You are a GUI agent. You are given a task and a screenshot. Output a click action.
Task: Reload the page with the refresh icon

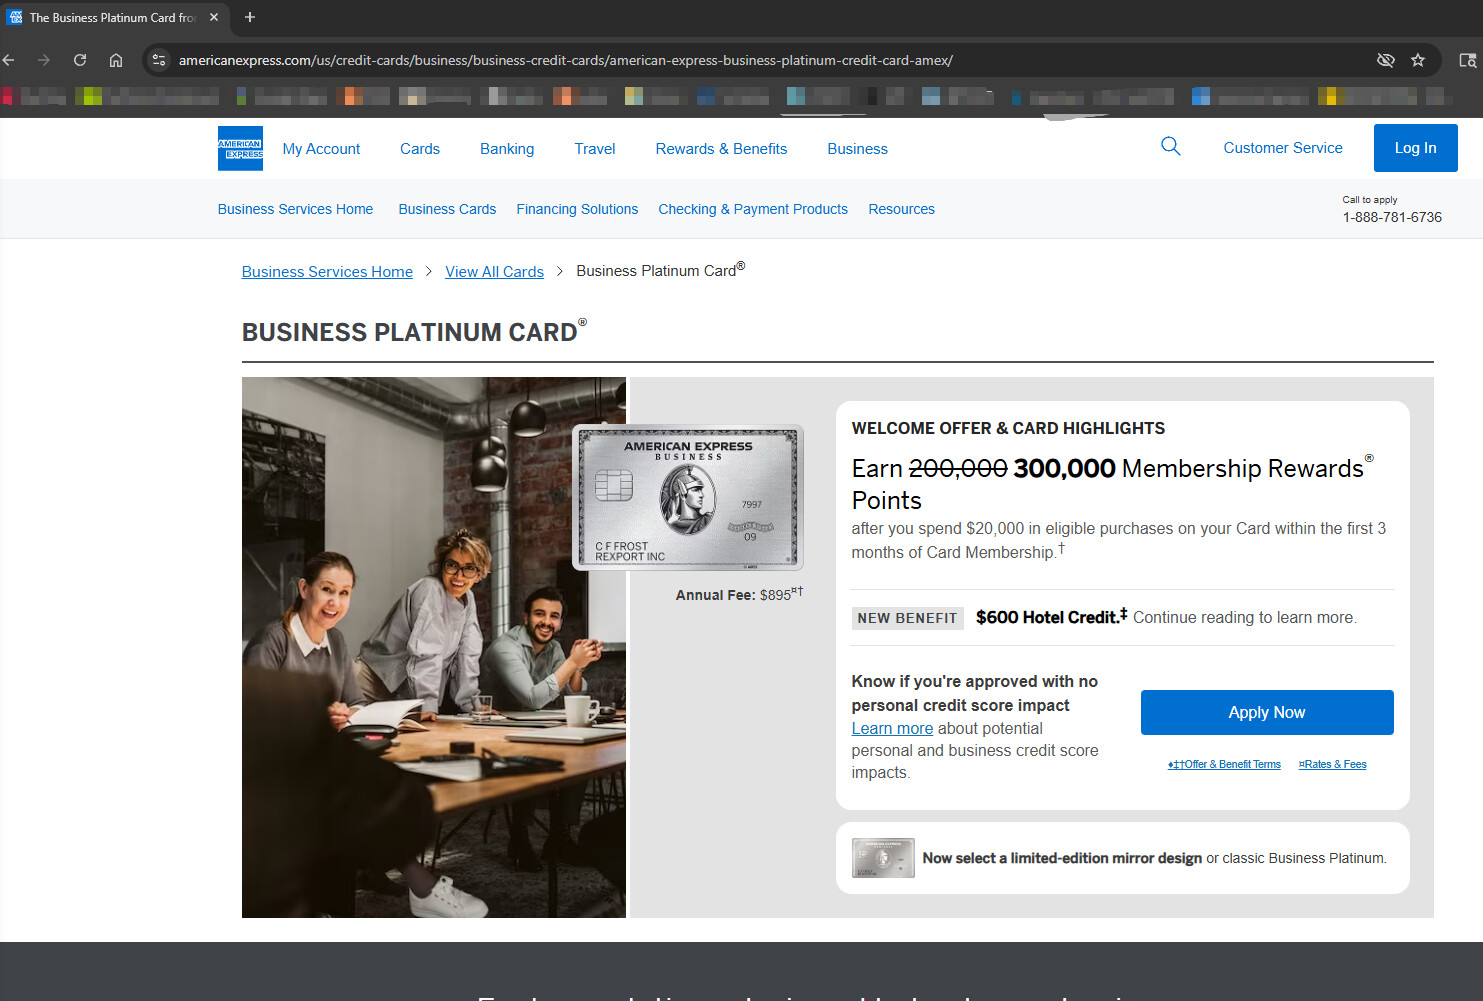pos(80,60)
